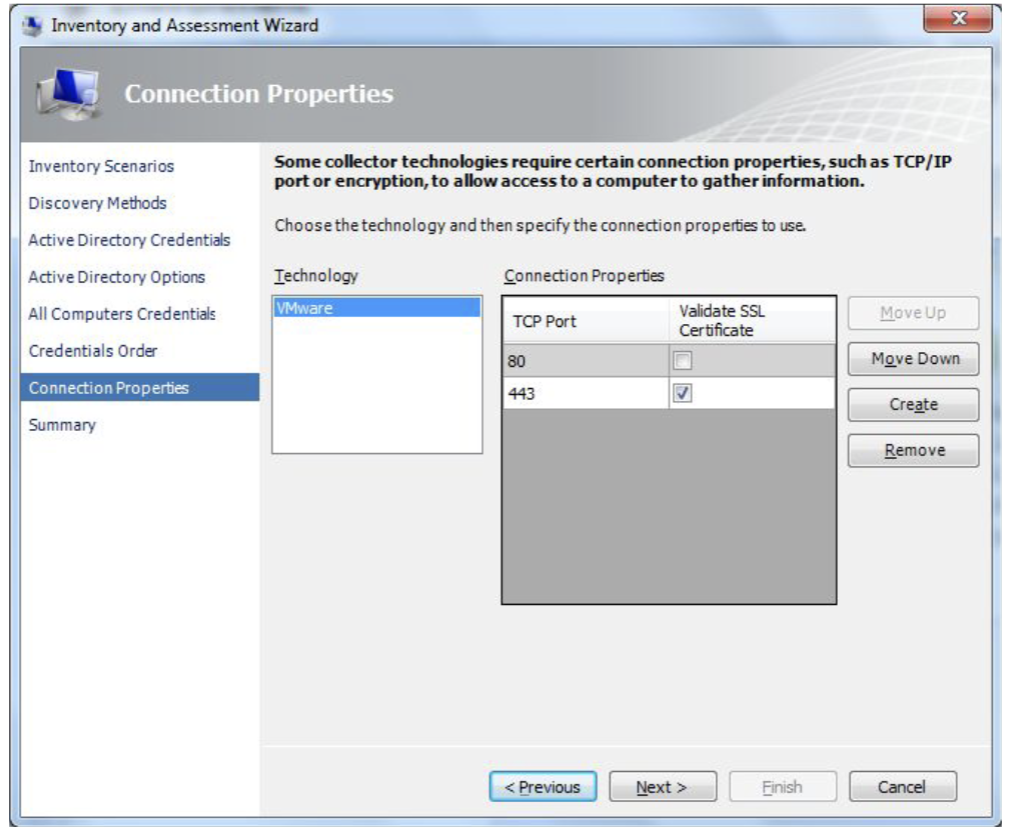The height and width of the screenshot is (834, 1014).
Task: Click the TCP Port column header
Action: coord(586,321)
